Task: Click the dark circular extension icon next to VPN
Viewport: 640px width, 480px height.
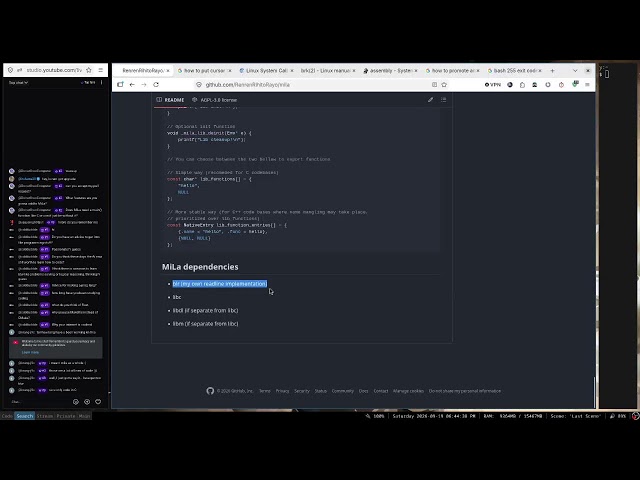Action: coord(510,84)
